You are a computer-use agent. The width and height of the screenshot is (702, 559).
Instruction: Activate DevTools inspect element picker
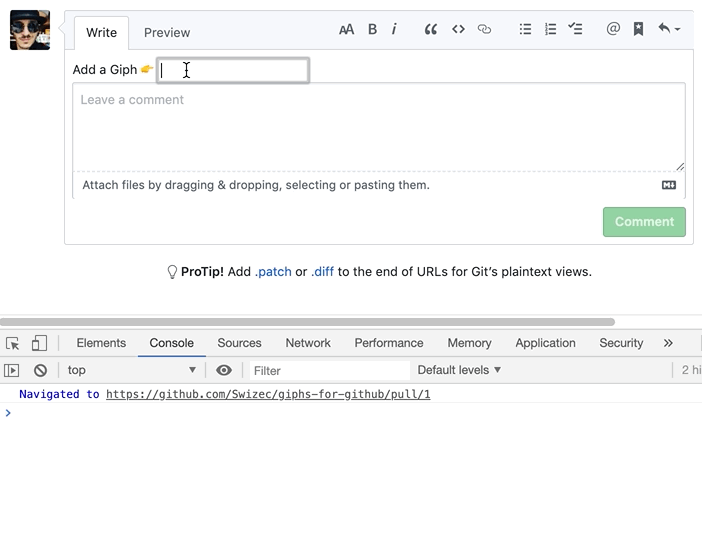point(13,343)
